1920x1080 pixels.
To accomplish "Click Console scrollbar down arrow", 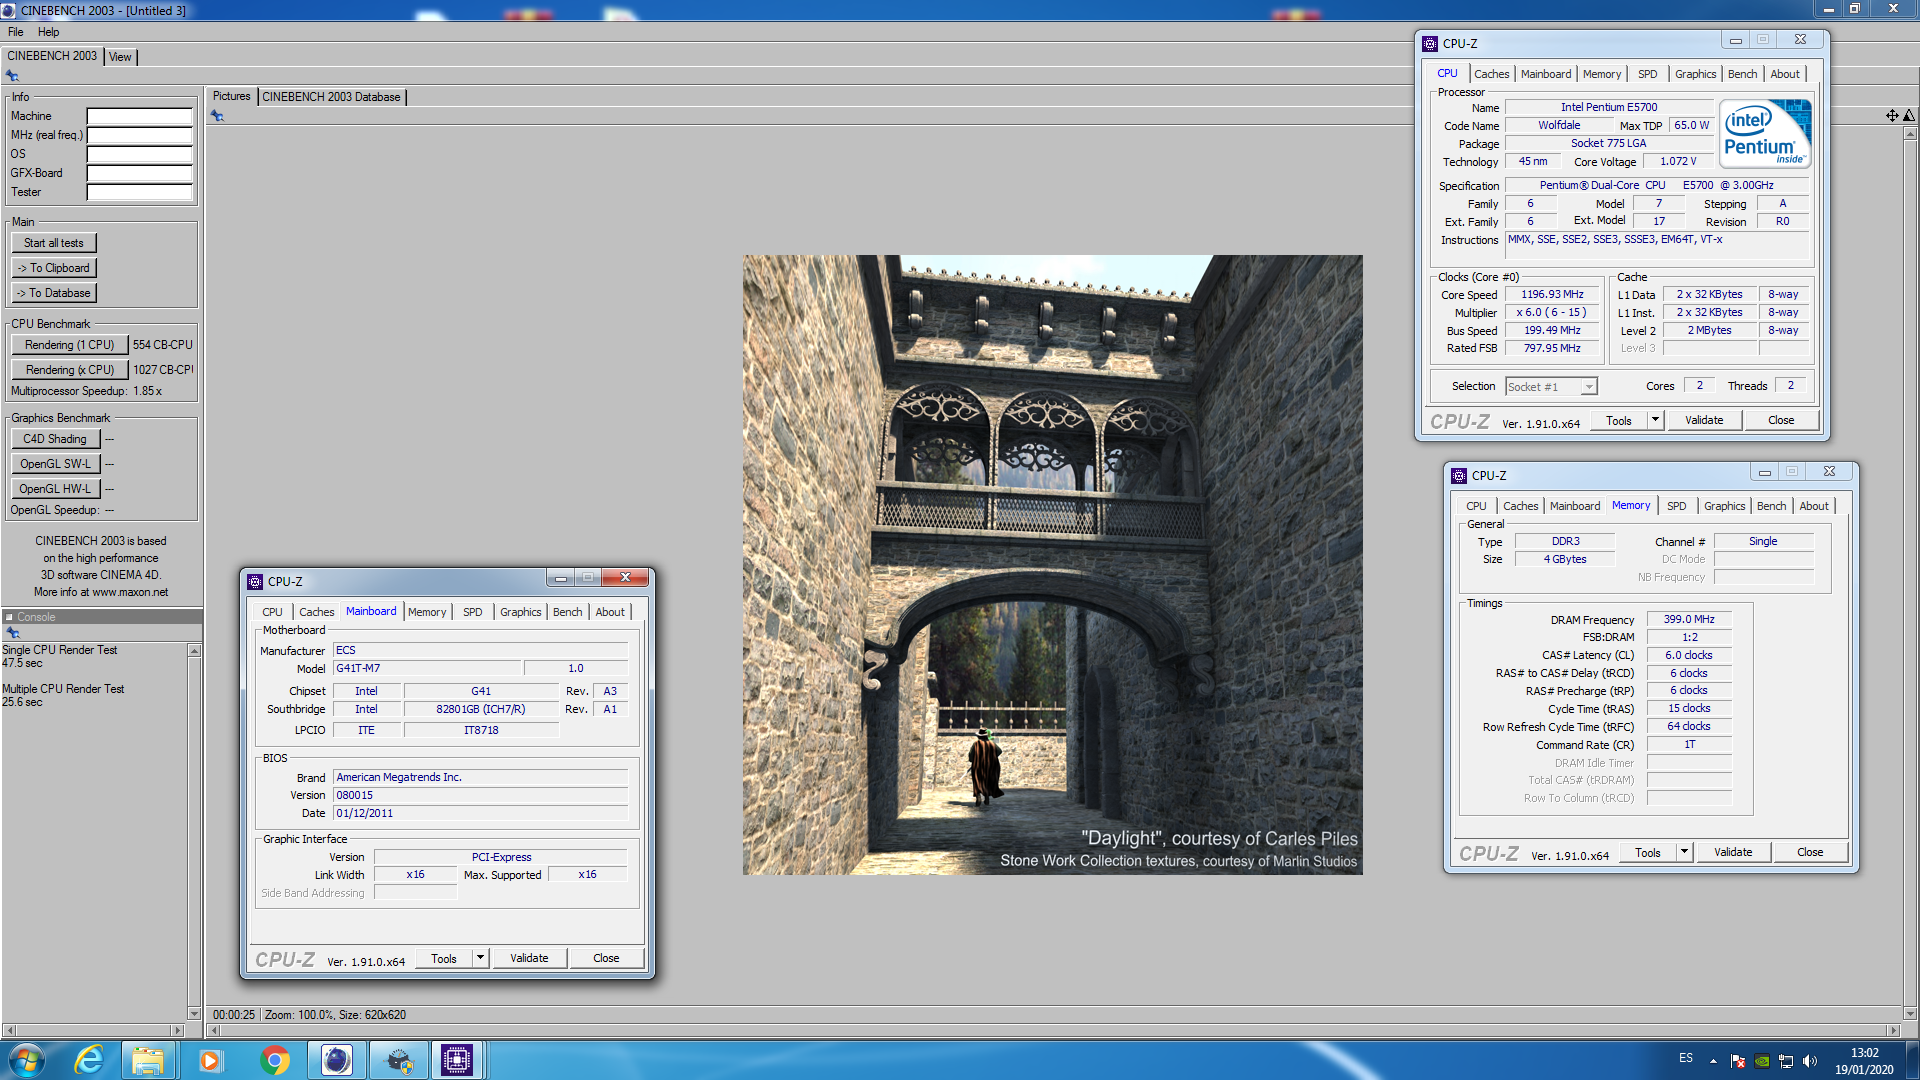I will pos(194,1013).
